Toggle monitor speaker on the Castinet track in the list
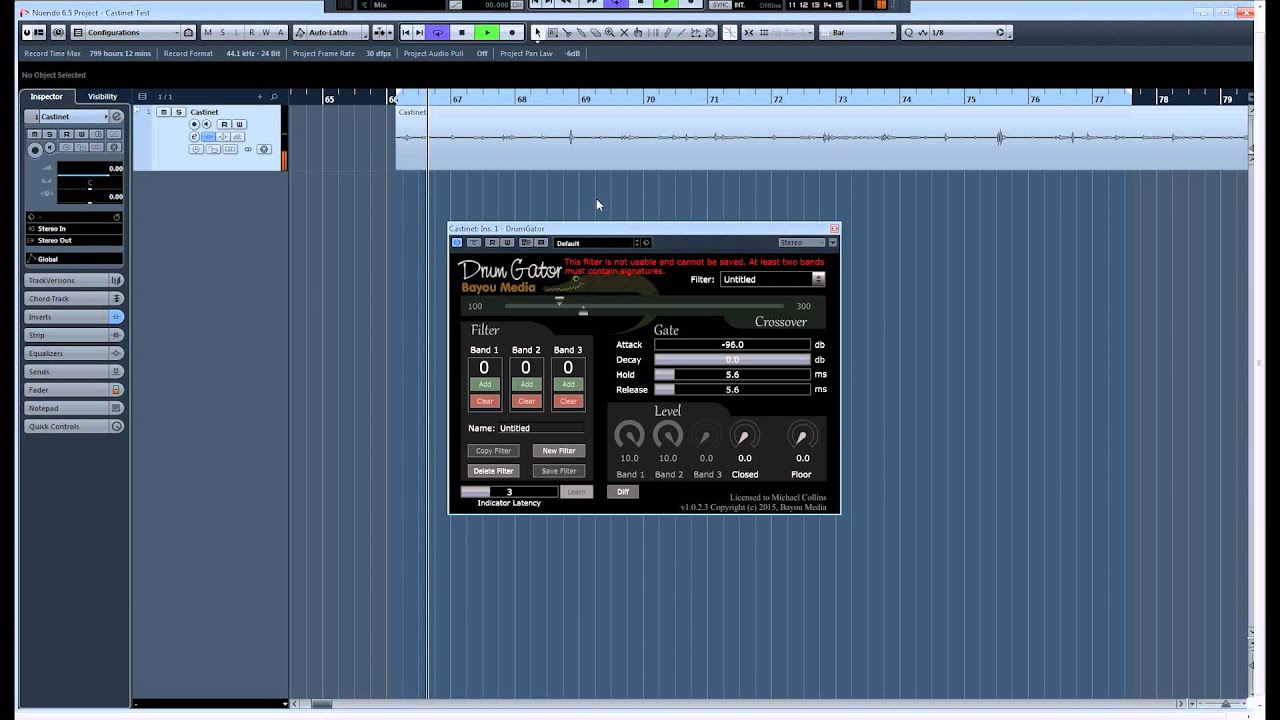The image size is (1280, 720). point(207,124)
